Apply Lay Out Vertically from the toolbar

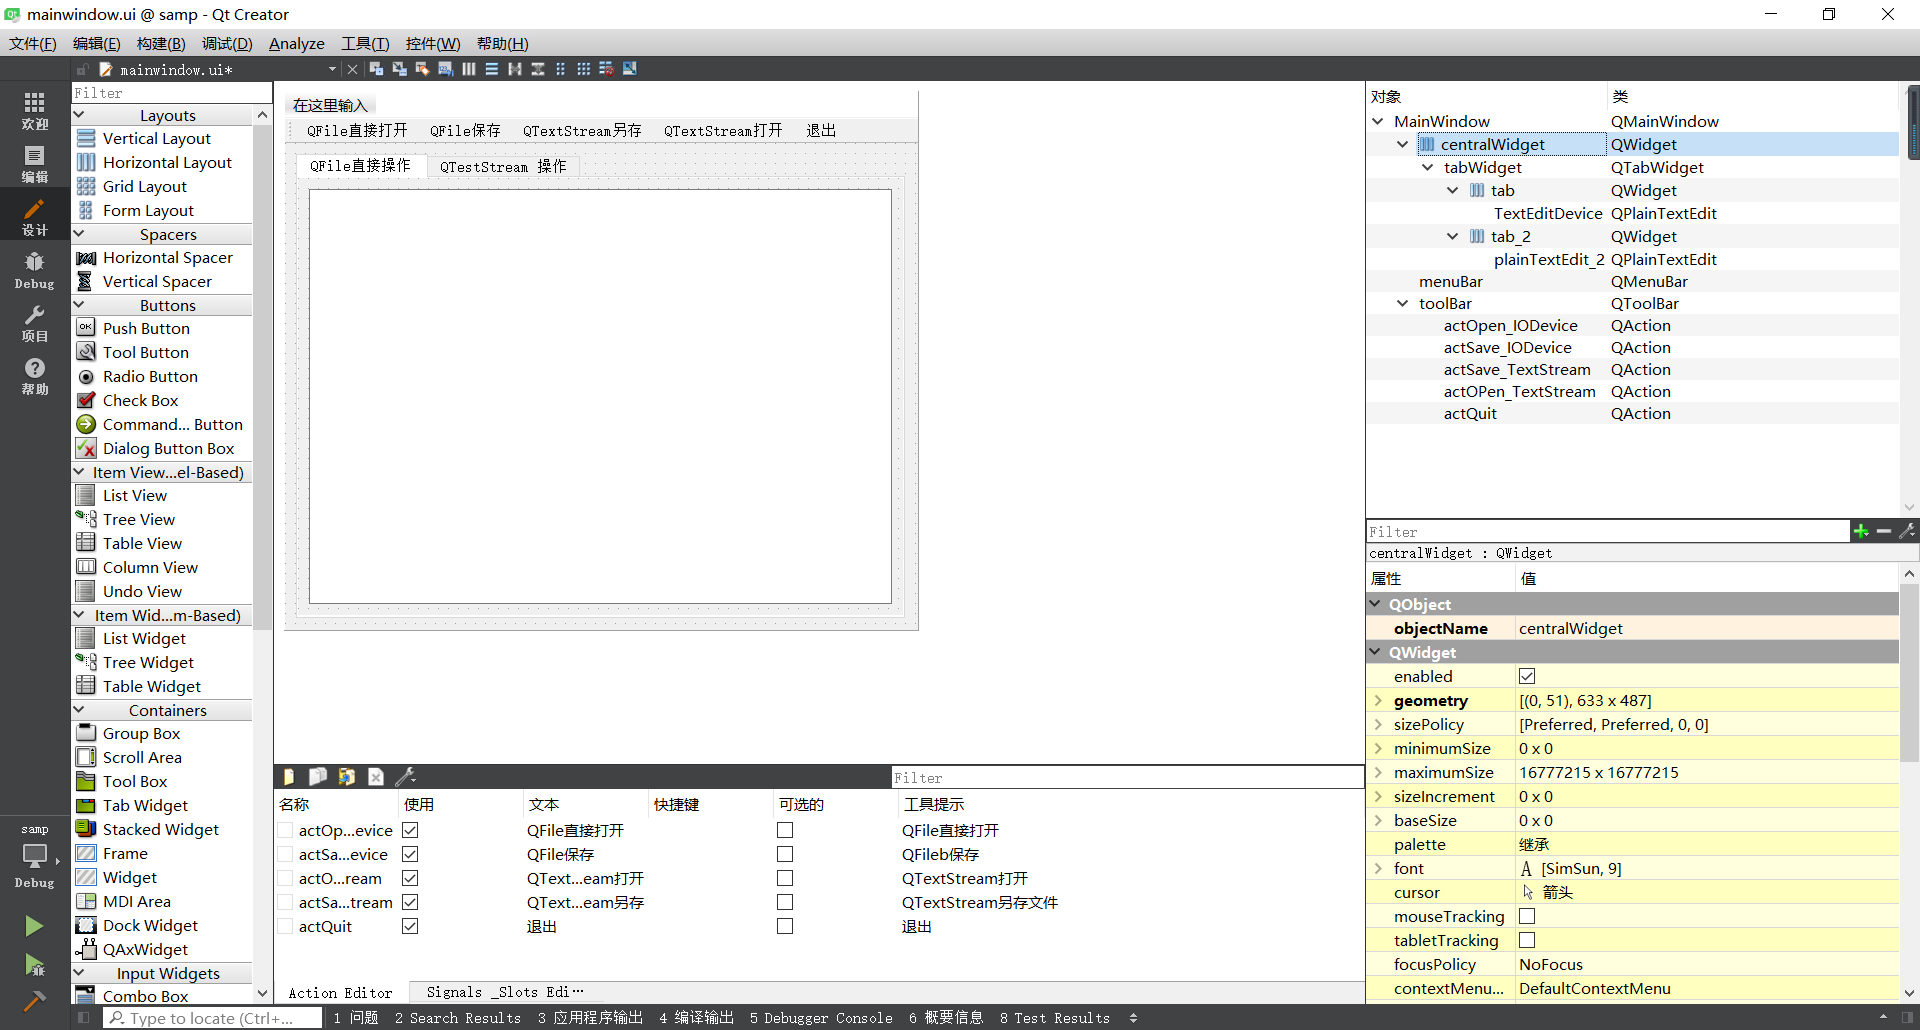(491, 69)
